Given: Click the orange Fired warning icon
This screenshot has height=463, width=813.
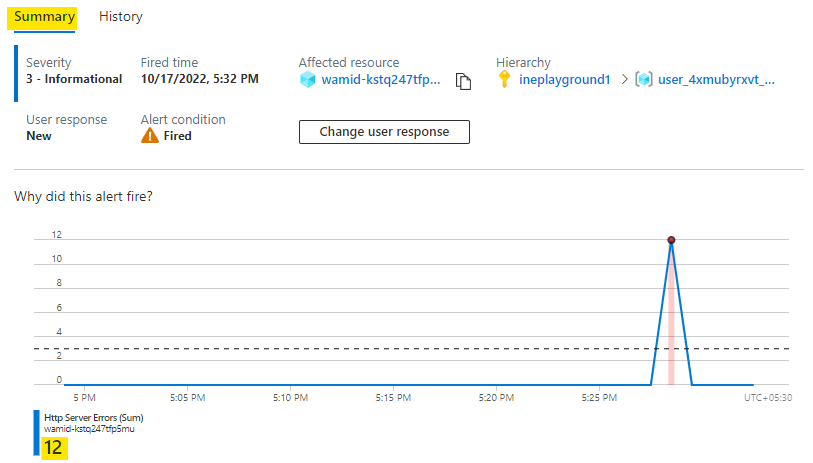Looking at the screenshot, I should [150, 136].
